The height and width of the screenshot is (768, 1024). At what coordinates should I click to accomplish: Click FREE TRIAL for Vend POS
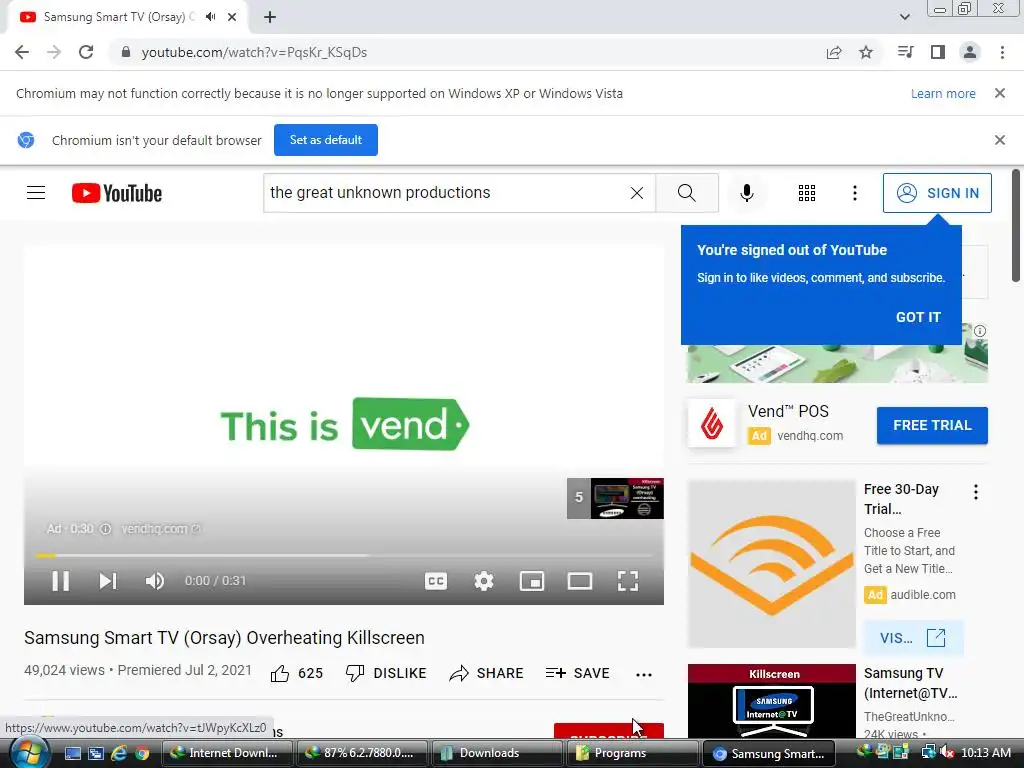932,425
